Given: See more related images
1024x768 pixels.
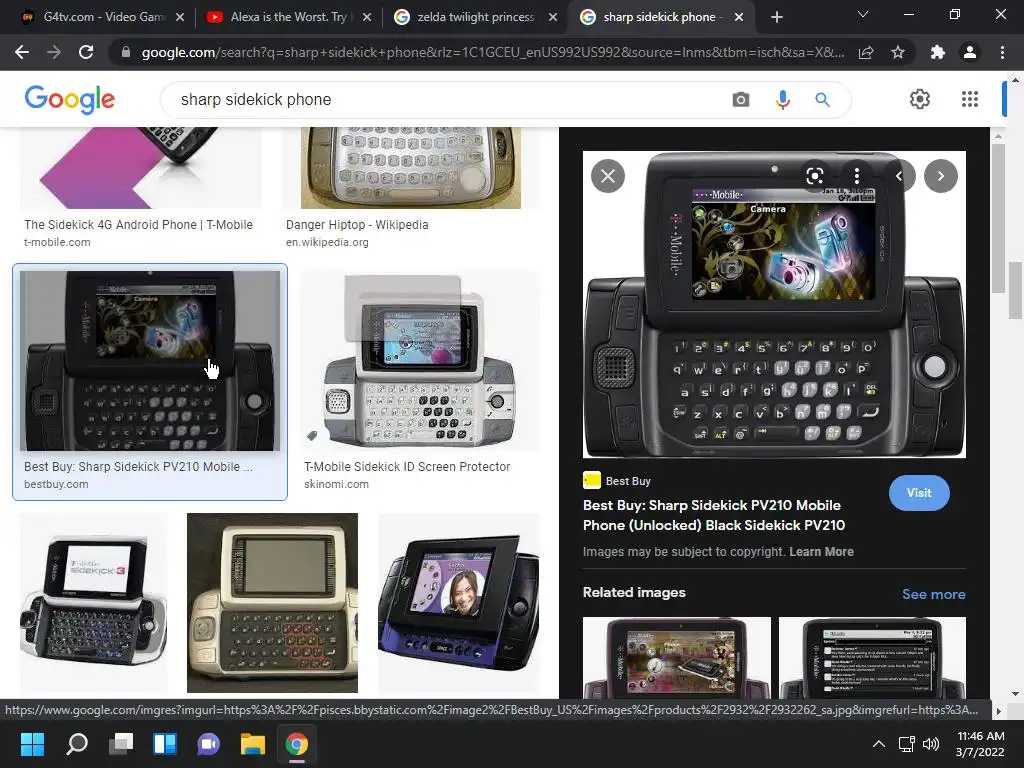Looking at the screenshot, I should [x=933, y=594].
